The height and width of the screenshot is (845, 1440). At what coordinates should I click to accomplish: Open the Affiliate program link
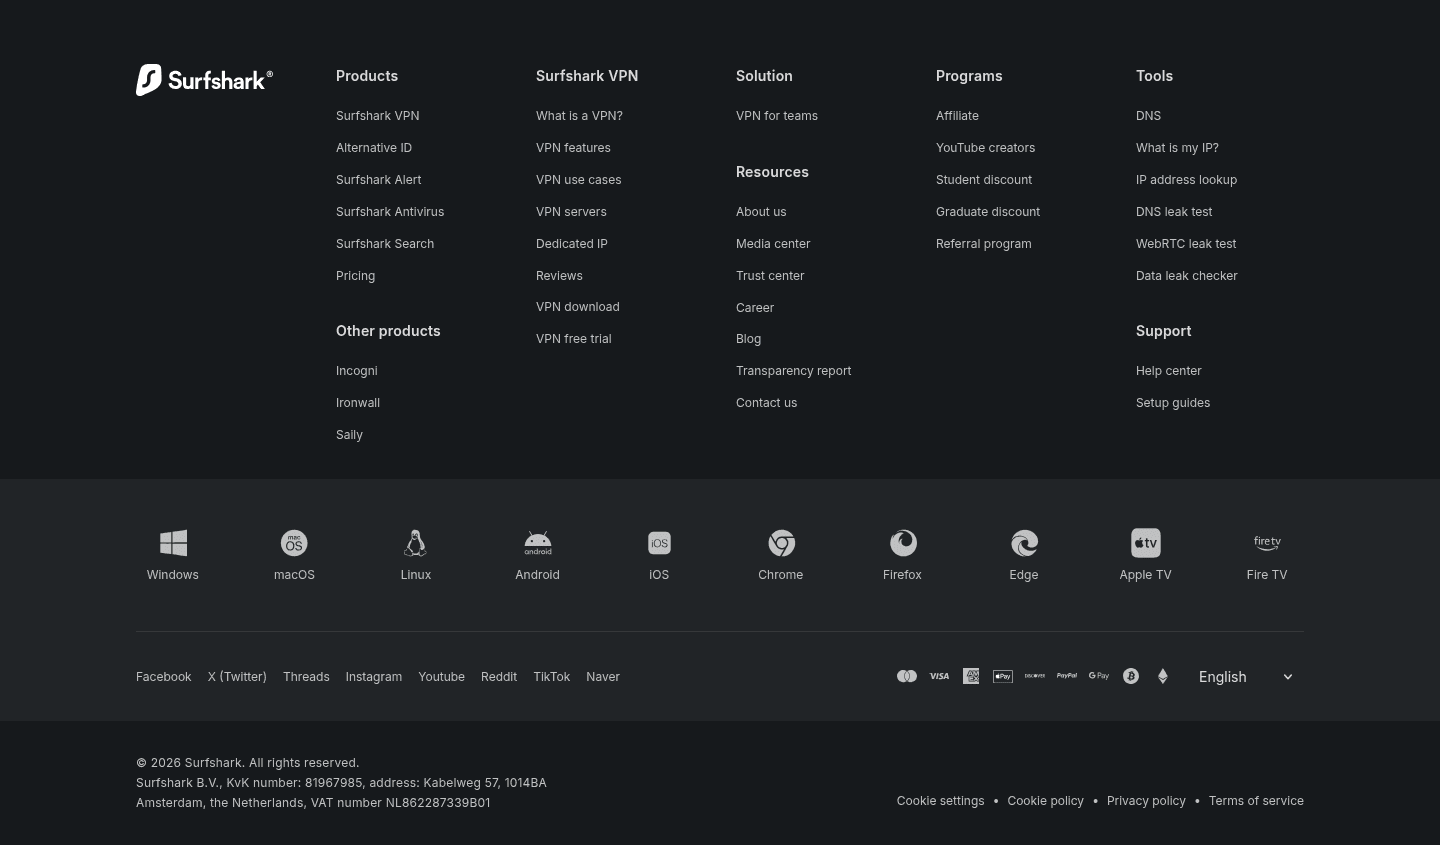click(x=957, y=116)
